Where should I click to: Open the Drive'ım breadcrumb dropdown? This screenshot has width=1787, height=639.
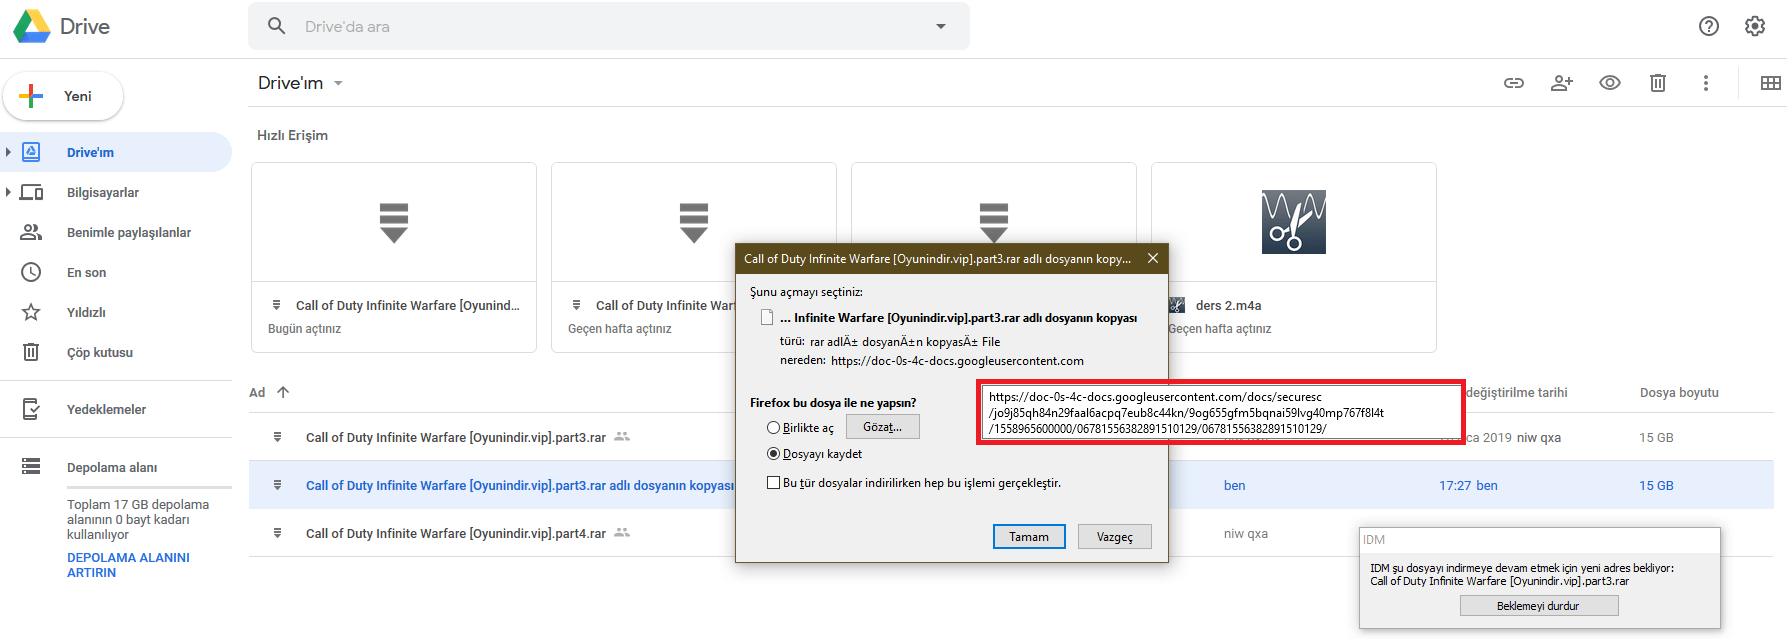(x=338, y=83)
